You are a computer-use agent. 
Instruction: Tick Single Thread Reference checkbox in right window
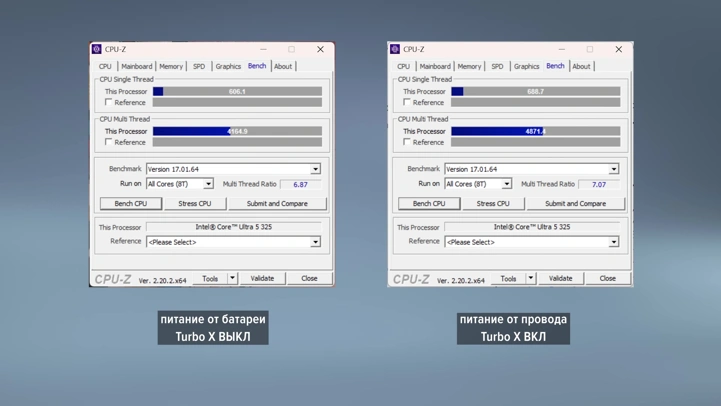[x=407, y=102]
